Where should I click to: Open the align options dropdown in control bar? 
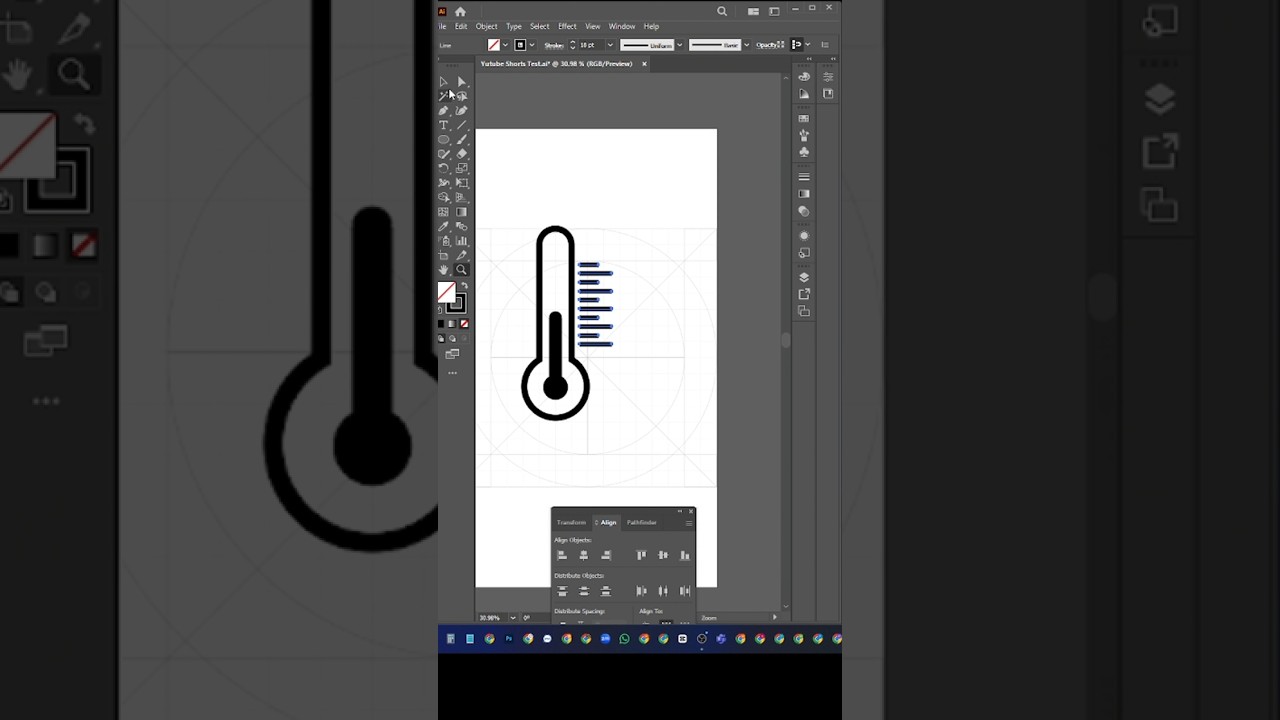tap(807, 45)
